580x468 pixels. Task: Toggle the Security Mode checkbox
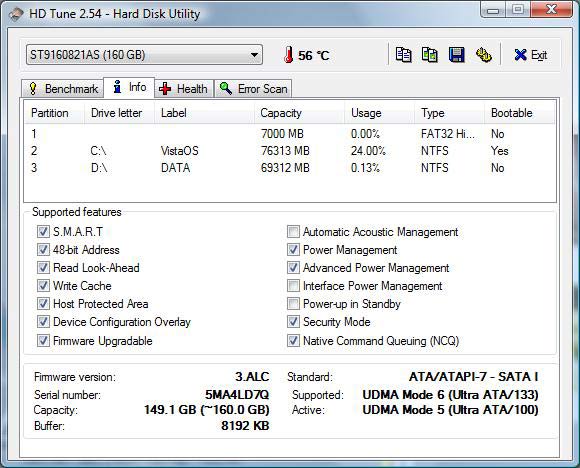tap(293, 321)
